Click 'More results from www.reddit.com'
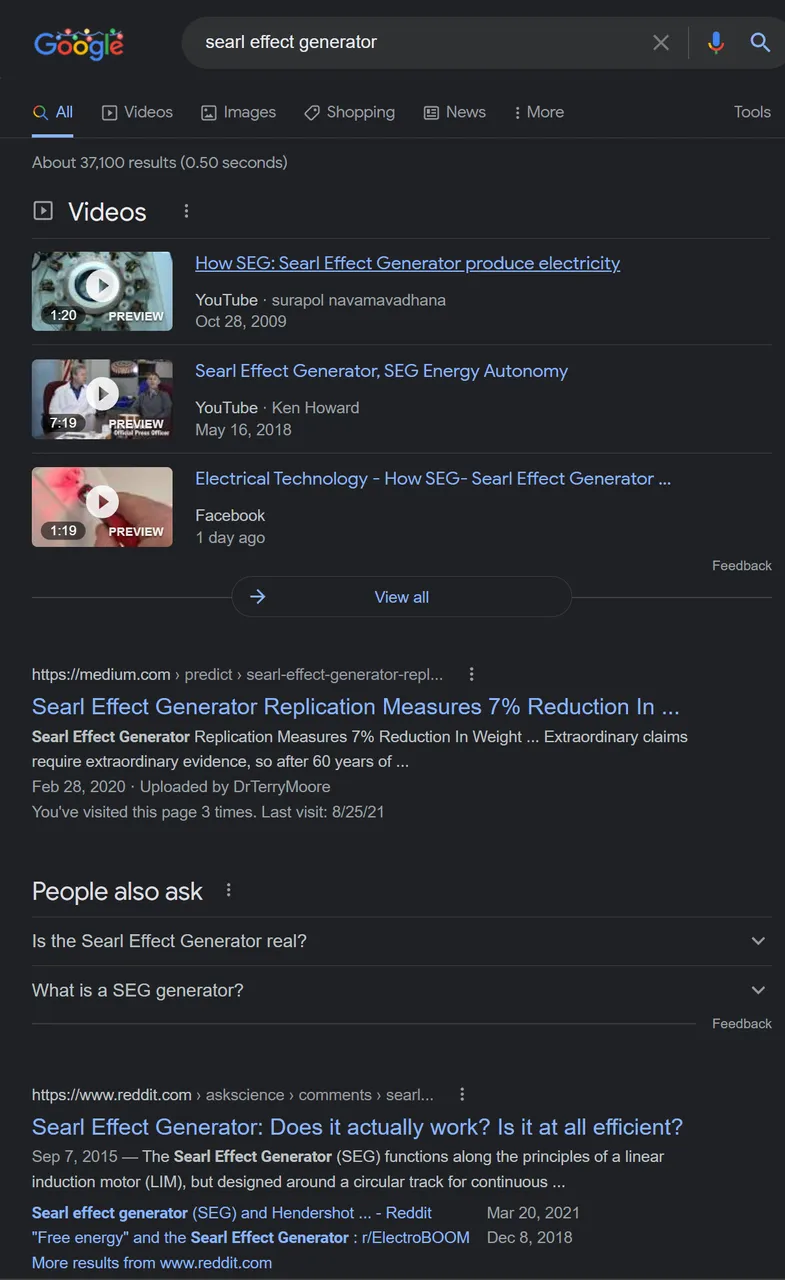Image resolution: width=785 pixels, height=1280 pixels. 152,1263
